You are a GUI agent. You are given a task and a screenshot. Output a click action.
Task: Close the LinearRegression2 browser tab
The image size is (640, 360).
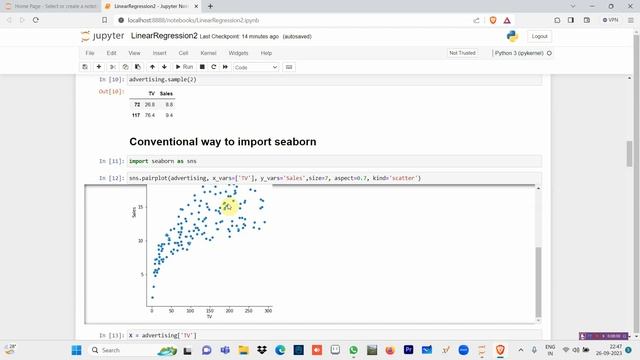pos(196,7)
